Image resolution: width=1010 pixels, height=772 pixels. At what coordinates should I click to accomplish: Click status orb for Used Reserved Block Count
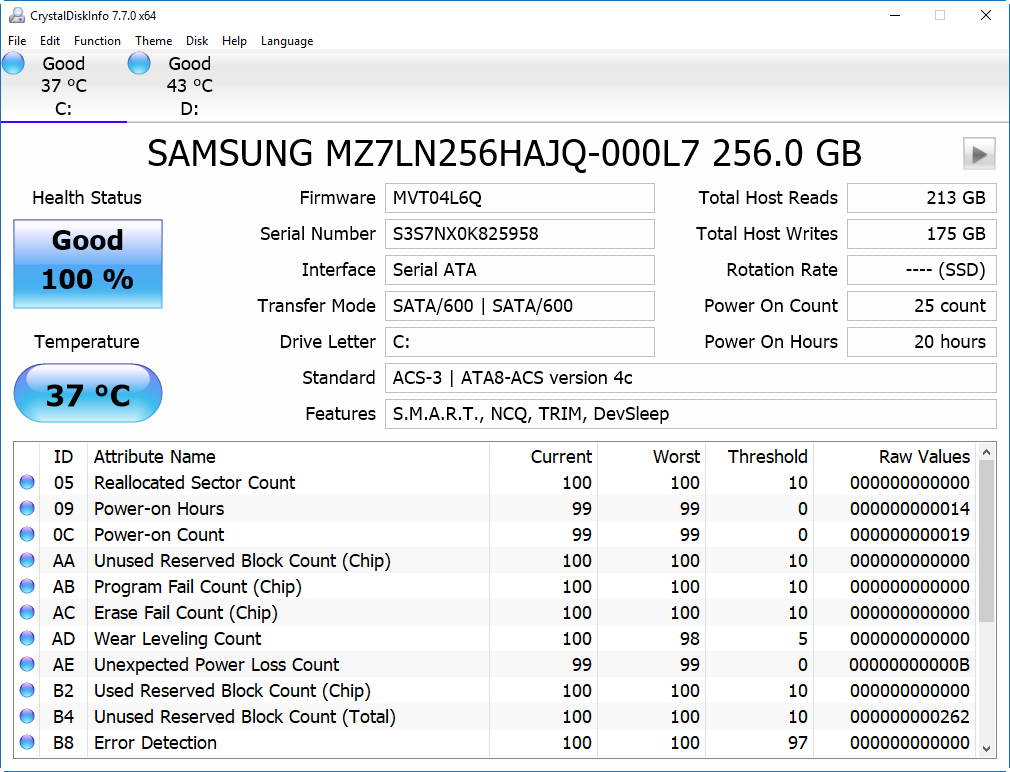point(27,690)
